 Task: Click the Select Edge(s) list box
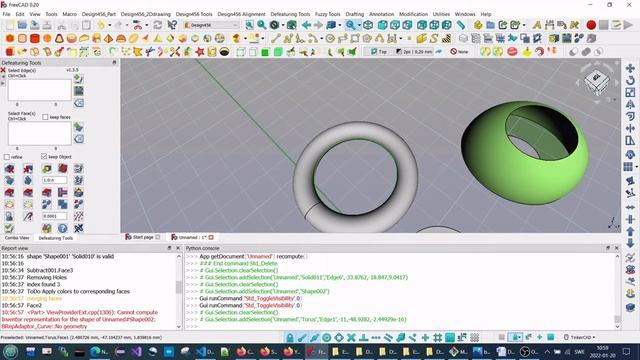tap(39, 89)
